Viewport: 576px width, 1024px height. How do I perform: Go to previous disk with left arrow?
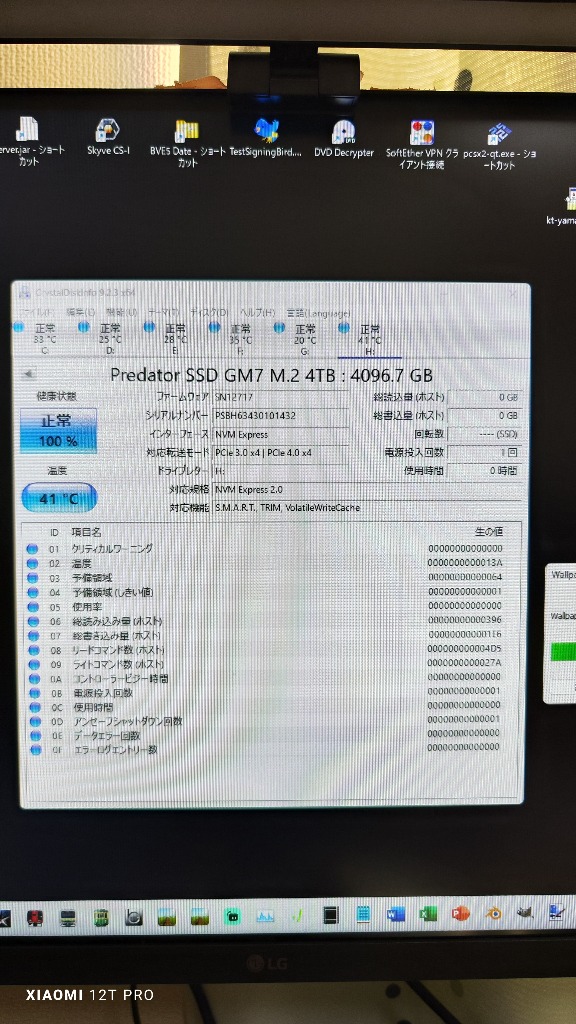tap(29, 375)
